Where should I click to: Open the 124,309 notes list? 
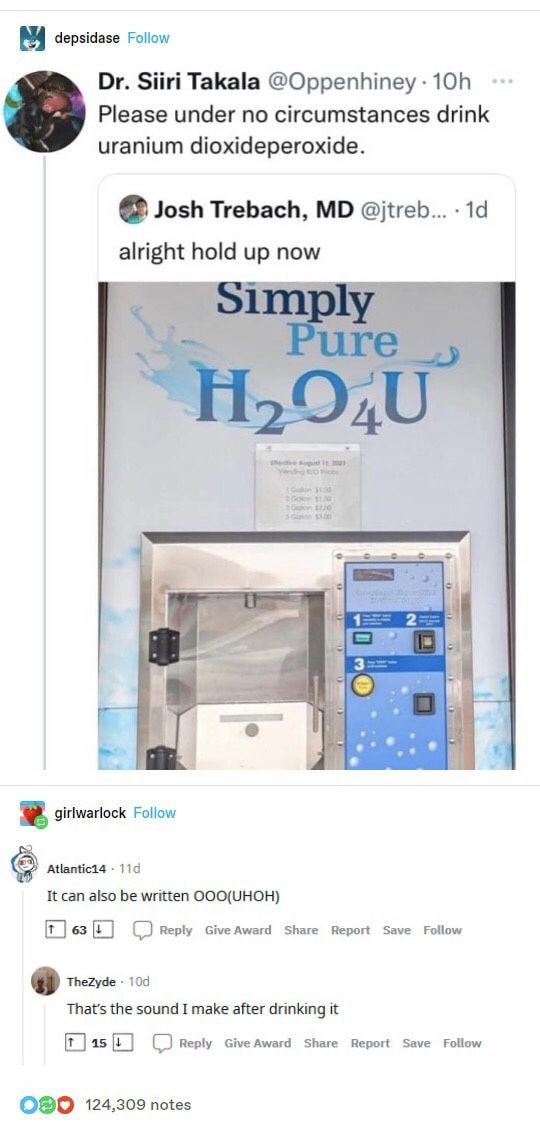pyautogui.click(x=138, y=1104)
